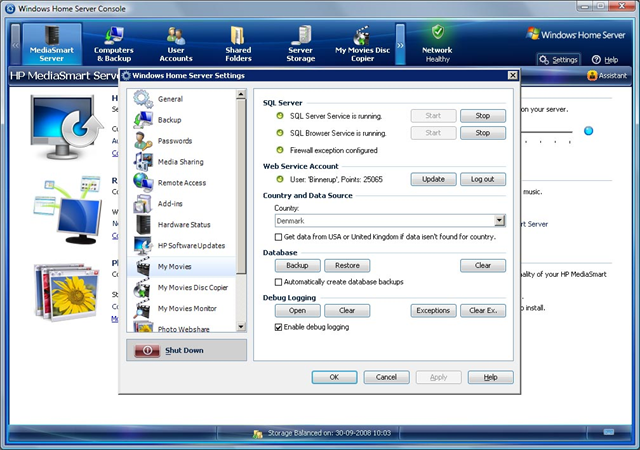
Task: Click the Database Clear button
Action: tap(483, 265)
